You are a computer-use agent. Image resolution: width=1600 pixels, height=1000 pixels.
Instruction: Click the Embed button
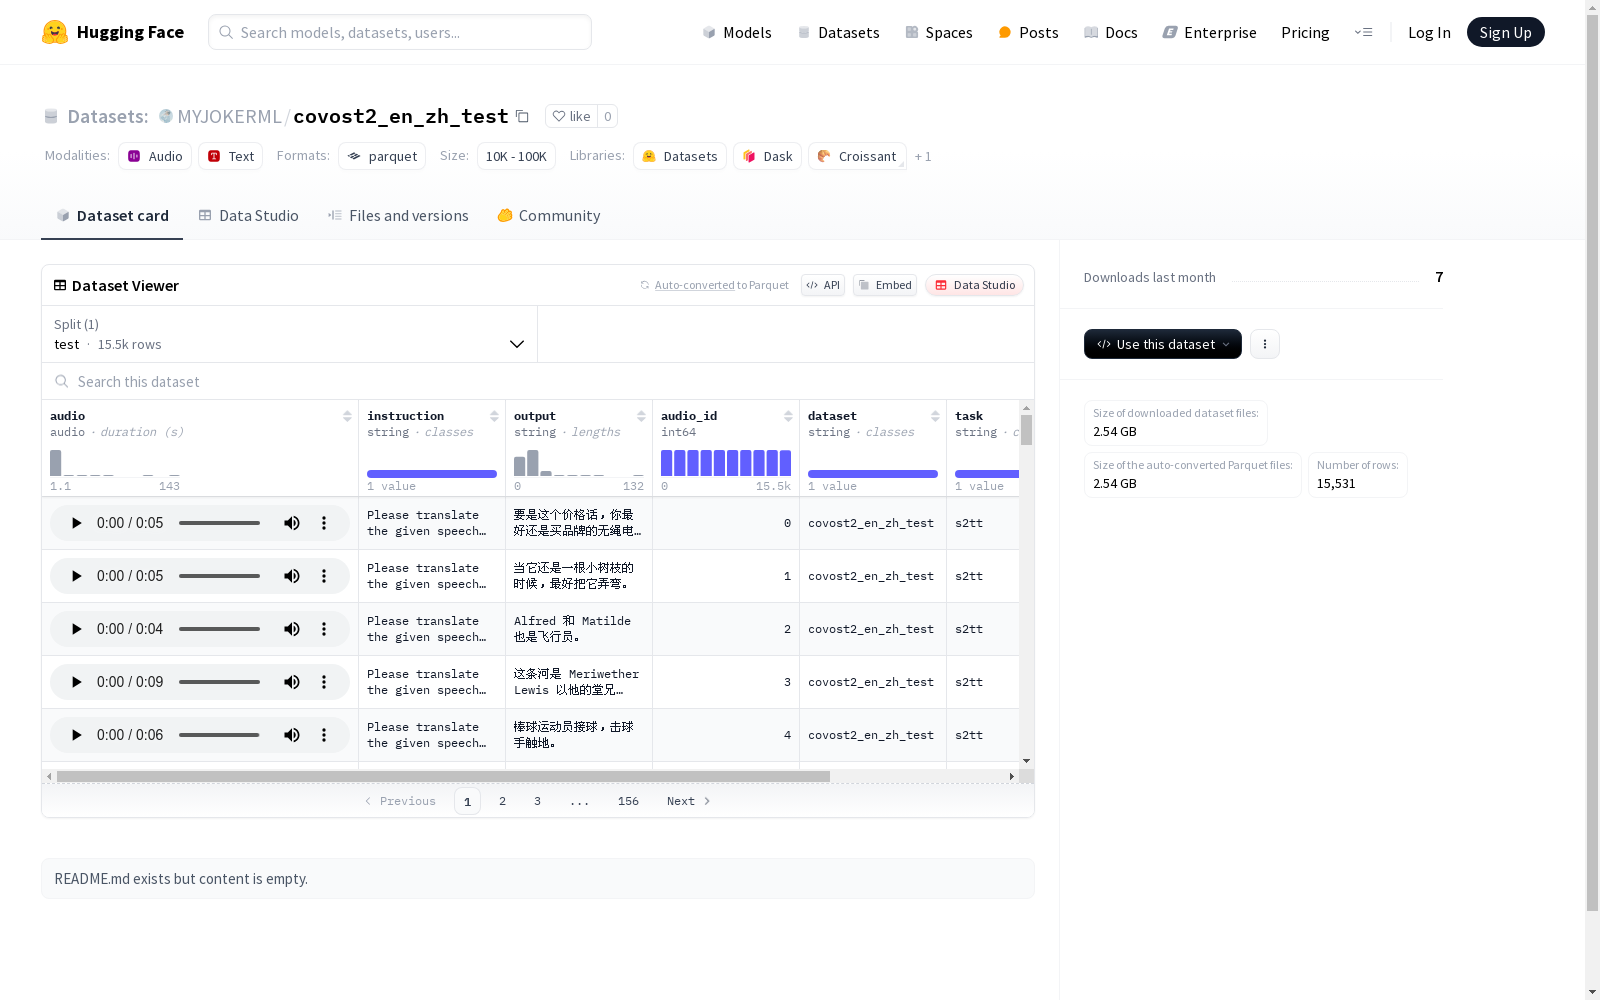pos(885,285)
